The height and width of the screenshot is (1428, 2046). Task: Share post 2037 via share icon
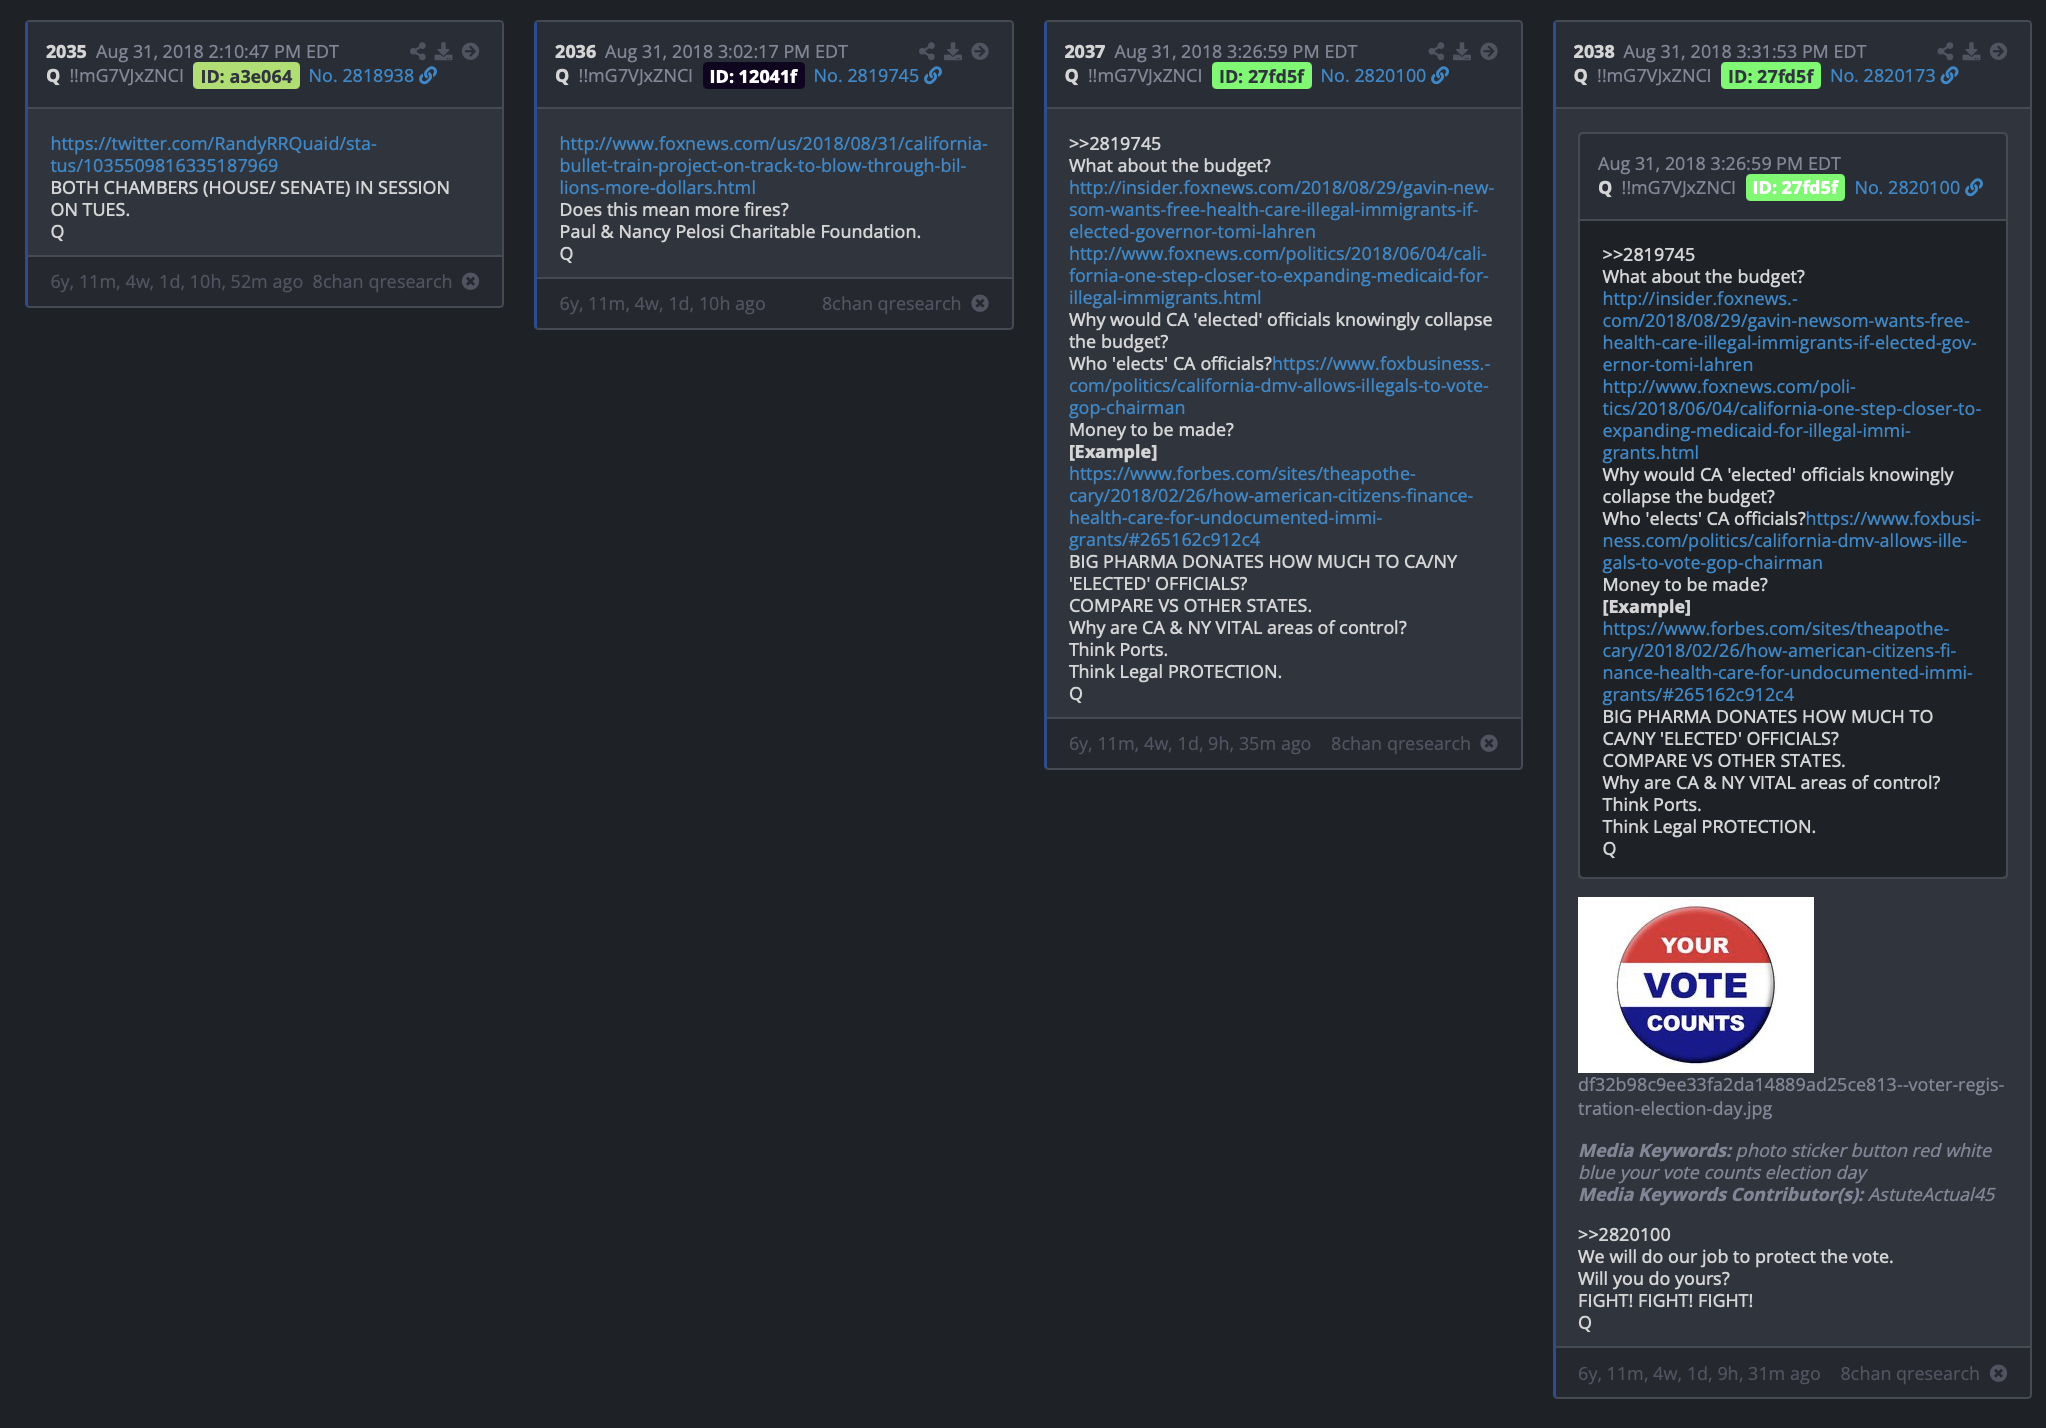[1436, 51]
